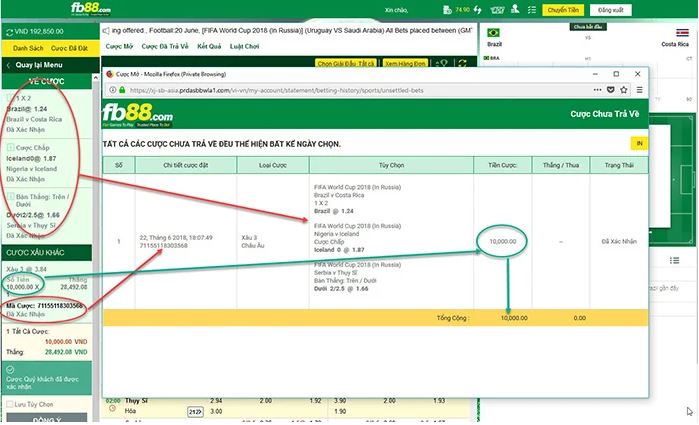Image resolution: width=699 pixels, height=425 pixels.
Task: Bookmark this page with the star icon
Action: [624, 90]
